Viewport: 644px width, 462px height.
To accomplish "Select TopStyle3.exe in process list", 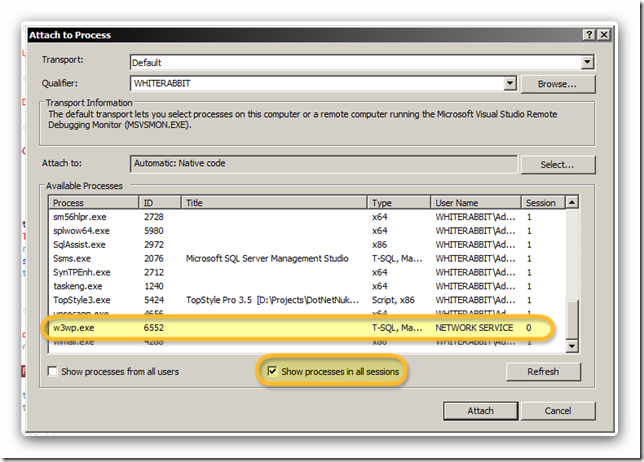I will coord(81,300).
